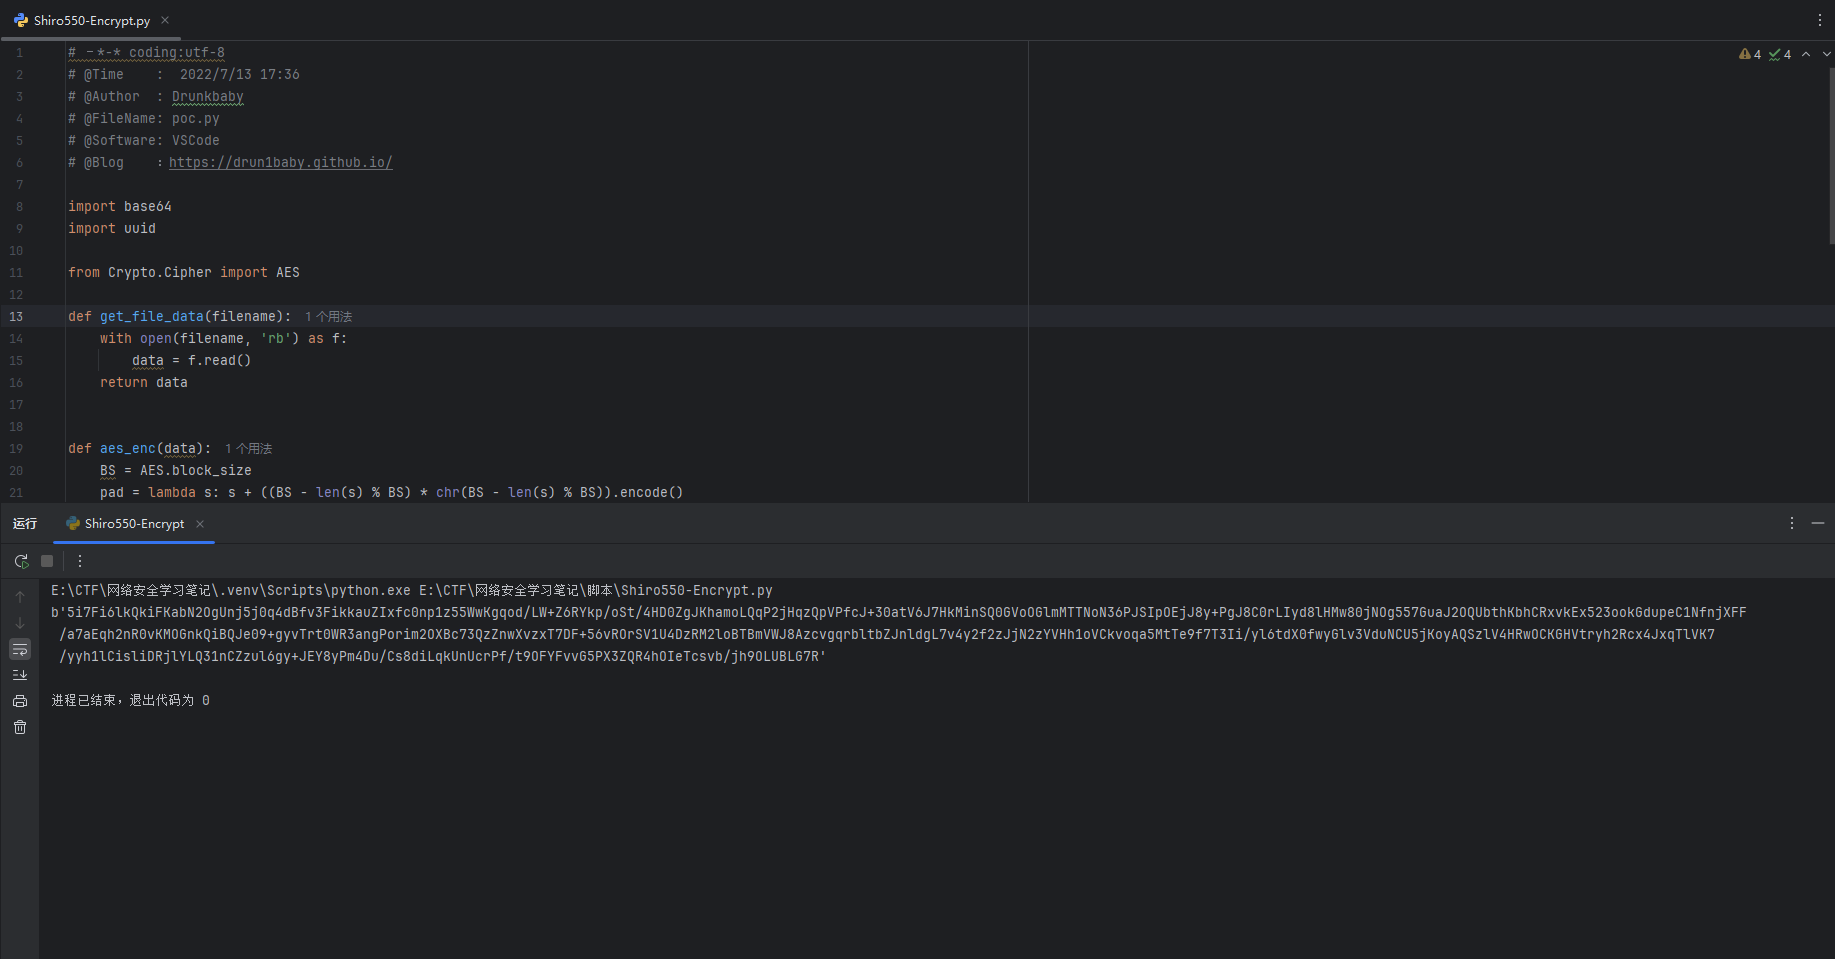Image resolution: width=1835 pixels, height=959 pixels.
Task: Minimize the run tool window
Action: [1818, 523]
